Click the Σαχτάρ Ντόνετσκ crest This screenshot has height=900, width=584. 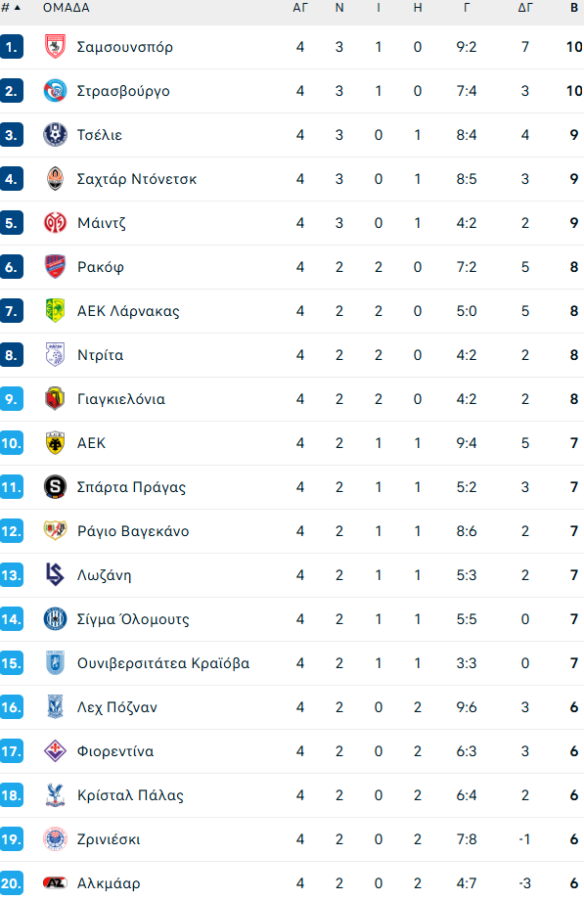tap(55, 178)
